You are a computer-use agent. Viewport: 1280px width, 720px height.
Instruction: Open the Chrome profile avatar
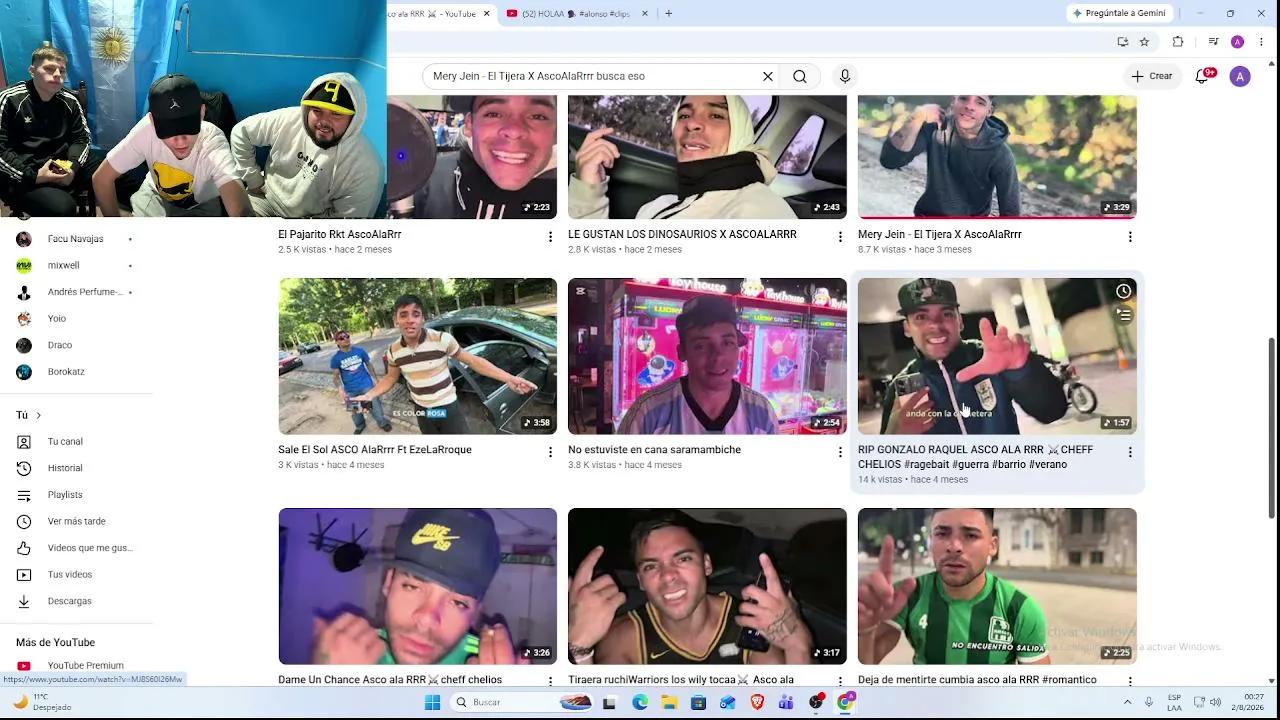[1237, 42]
